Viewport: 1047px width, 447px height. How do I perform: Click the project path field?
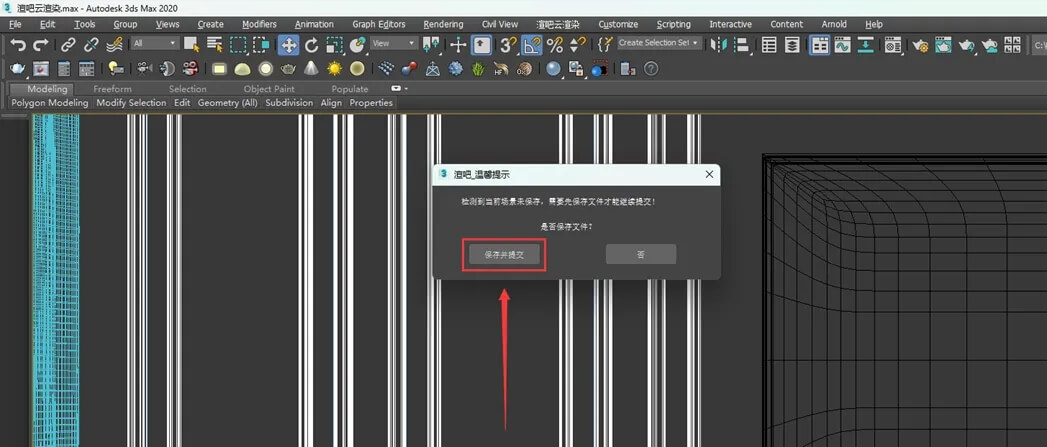1038,45
